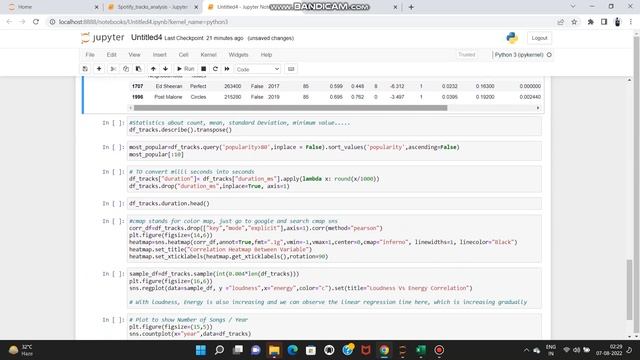This screenshot has width=640, height=360.
Task: Select the sns.regplot code cell
Action: [334, 288]
